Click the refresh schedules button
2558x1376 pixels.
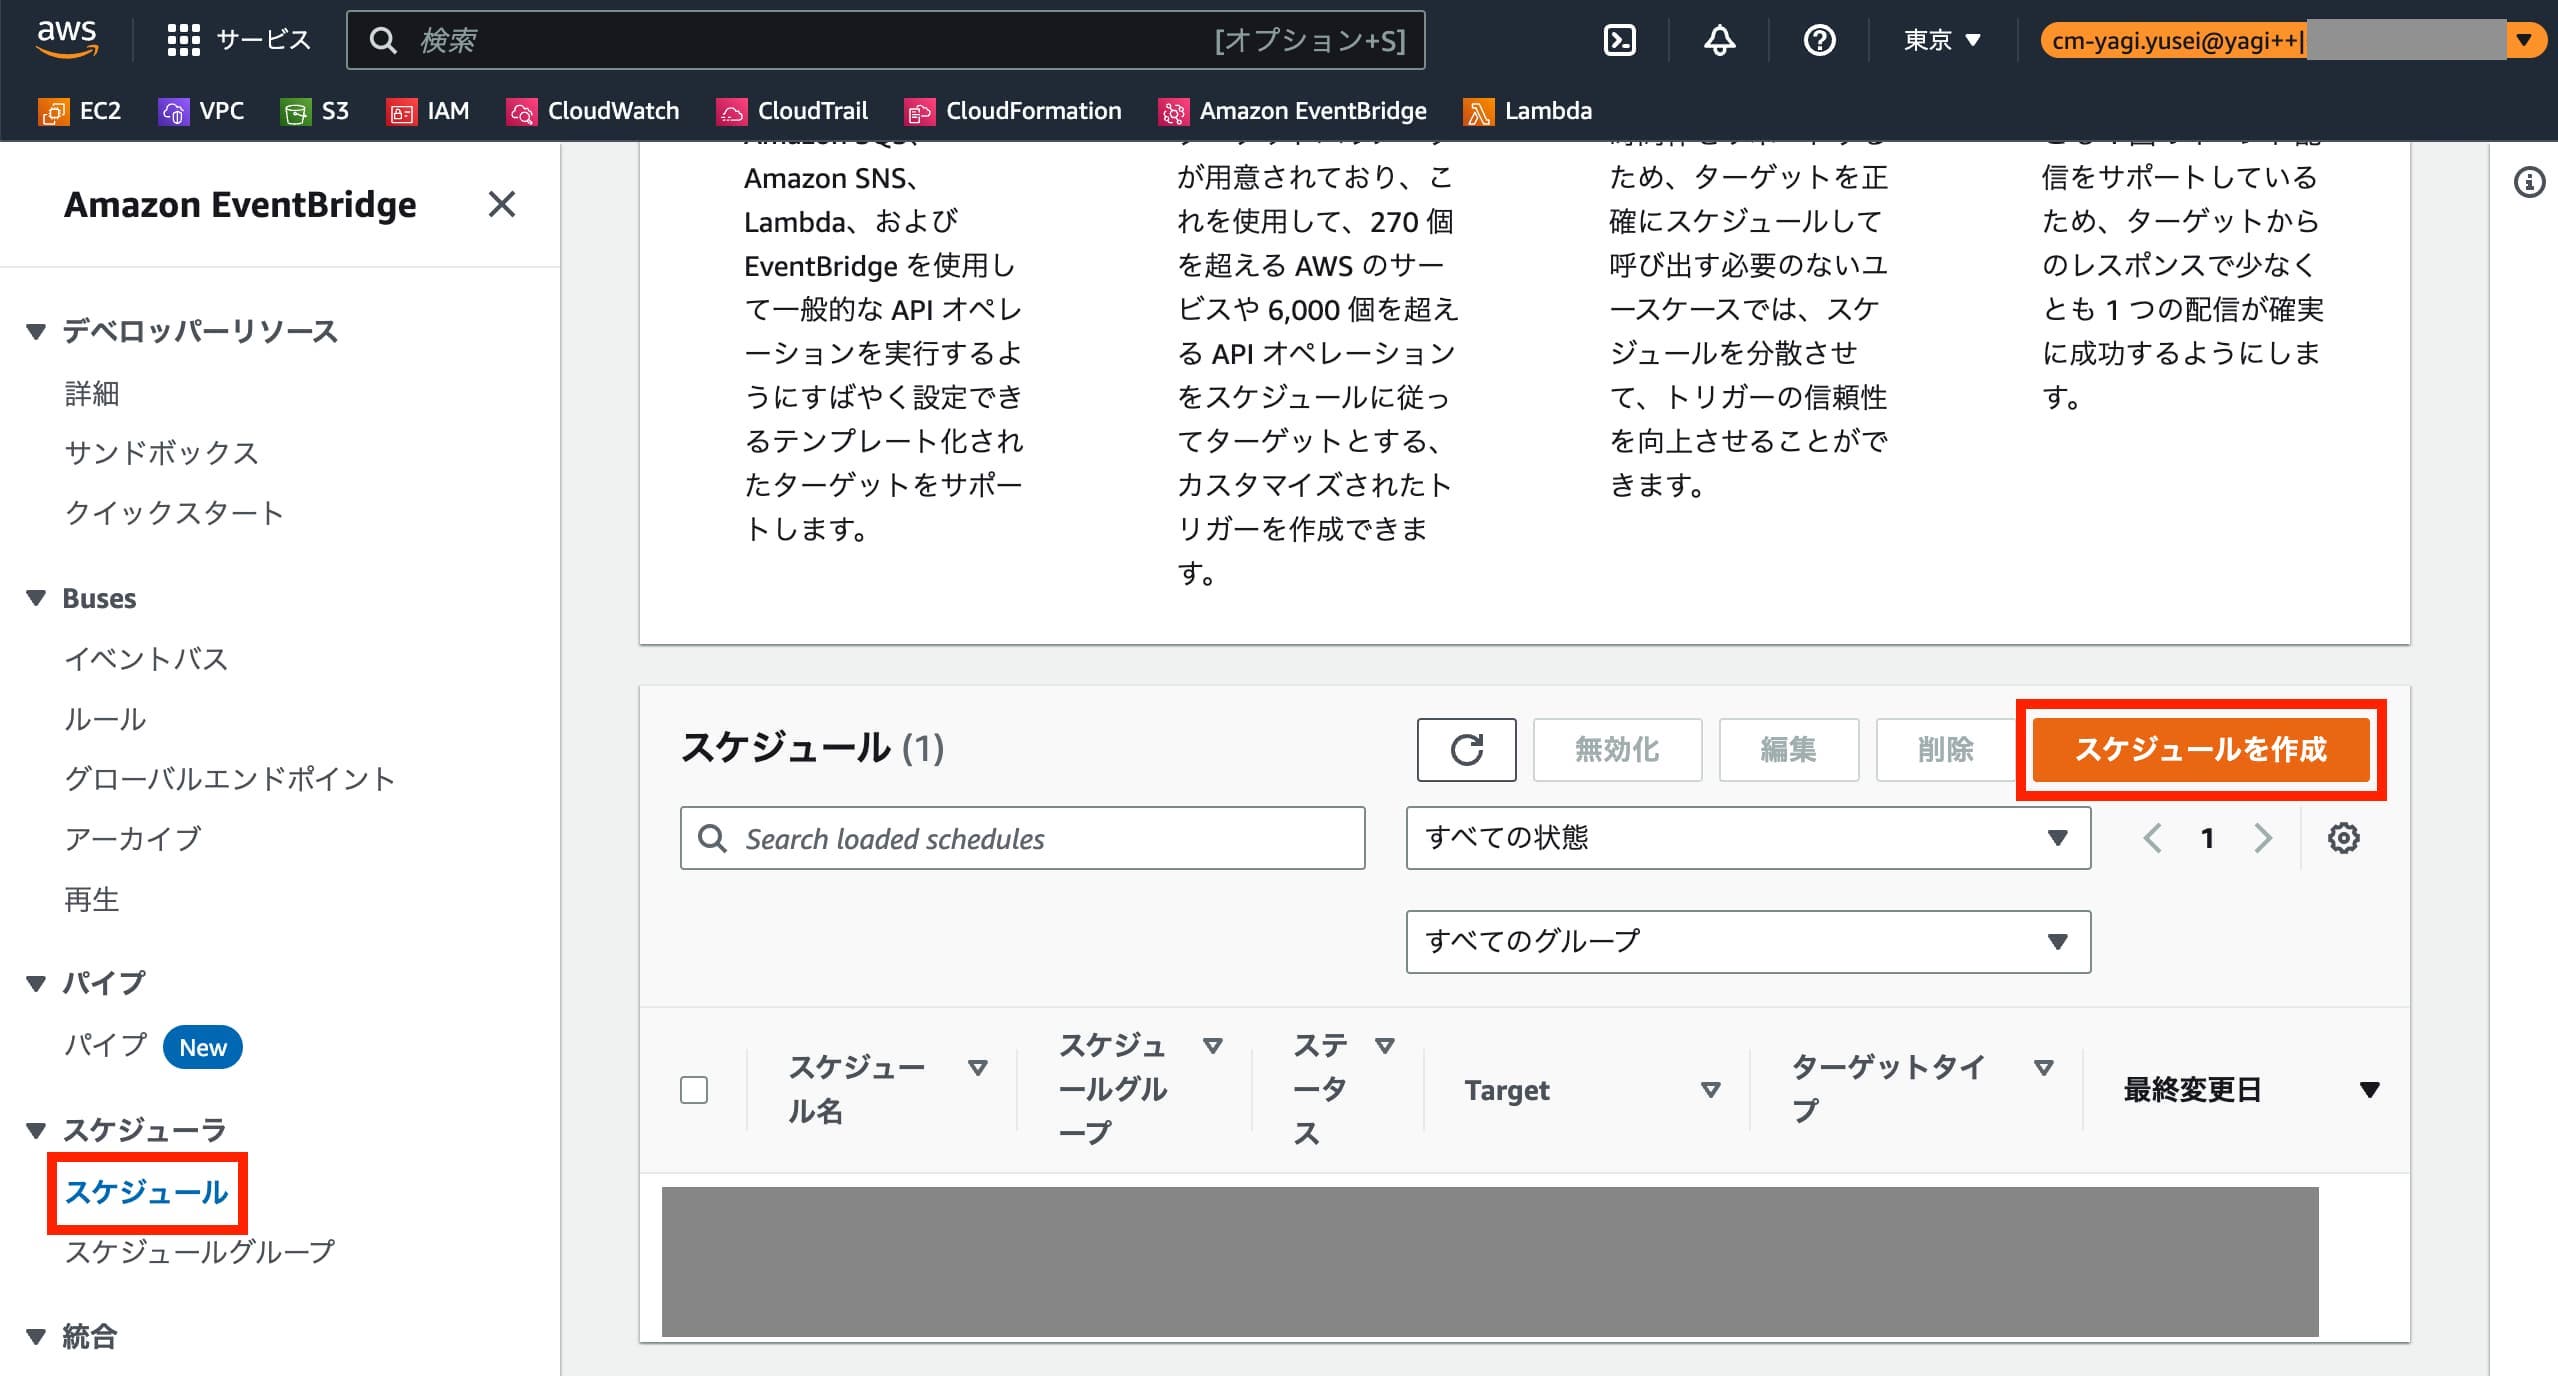1466,749
